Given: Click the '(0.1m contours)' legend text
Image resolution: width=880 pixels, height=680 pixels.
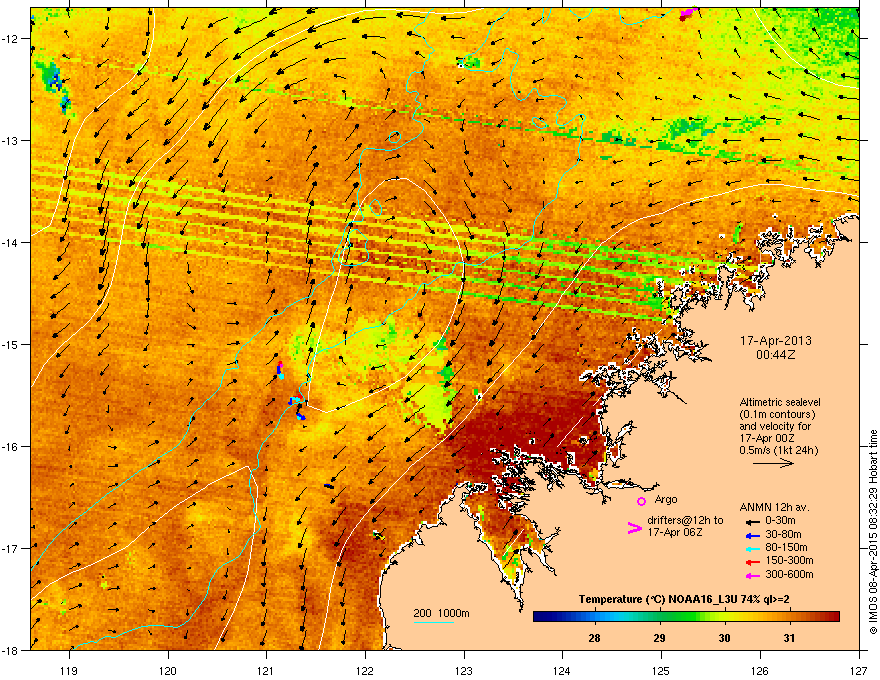Looking at the screenshot, I should pyautogui.click(x=777, y=415).
